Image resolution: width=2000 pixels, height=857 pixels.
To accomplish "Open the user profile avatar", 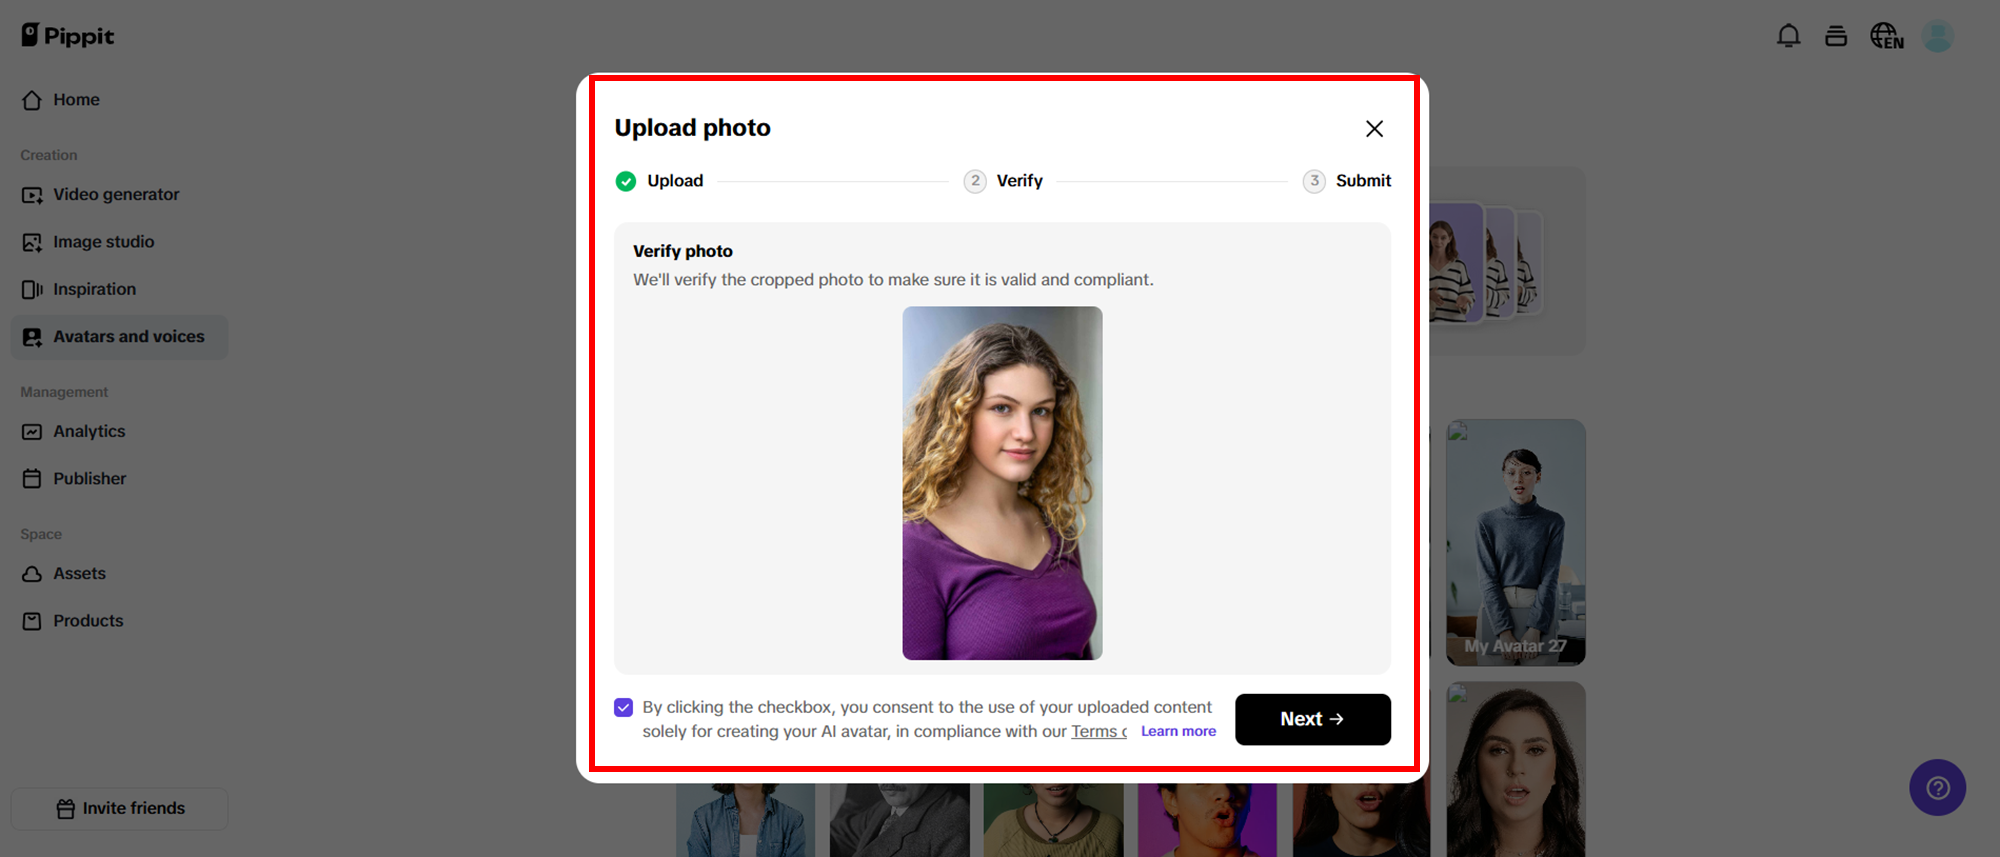I will [1938, 37].
